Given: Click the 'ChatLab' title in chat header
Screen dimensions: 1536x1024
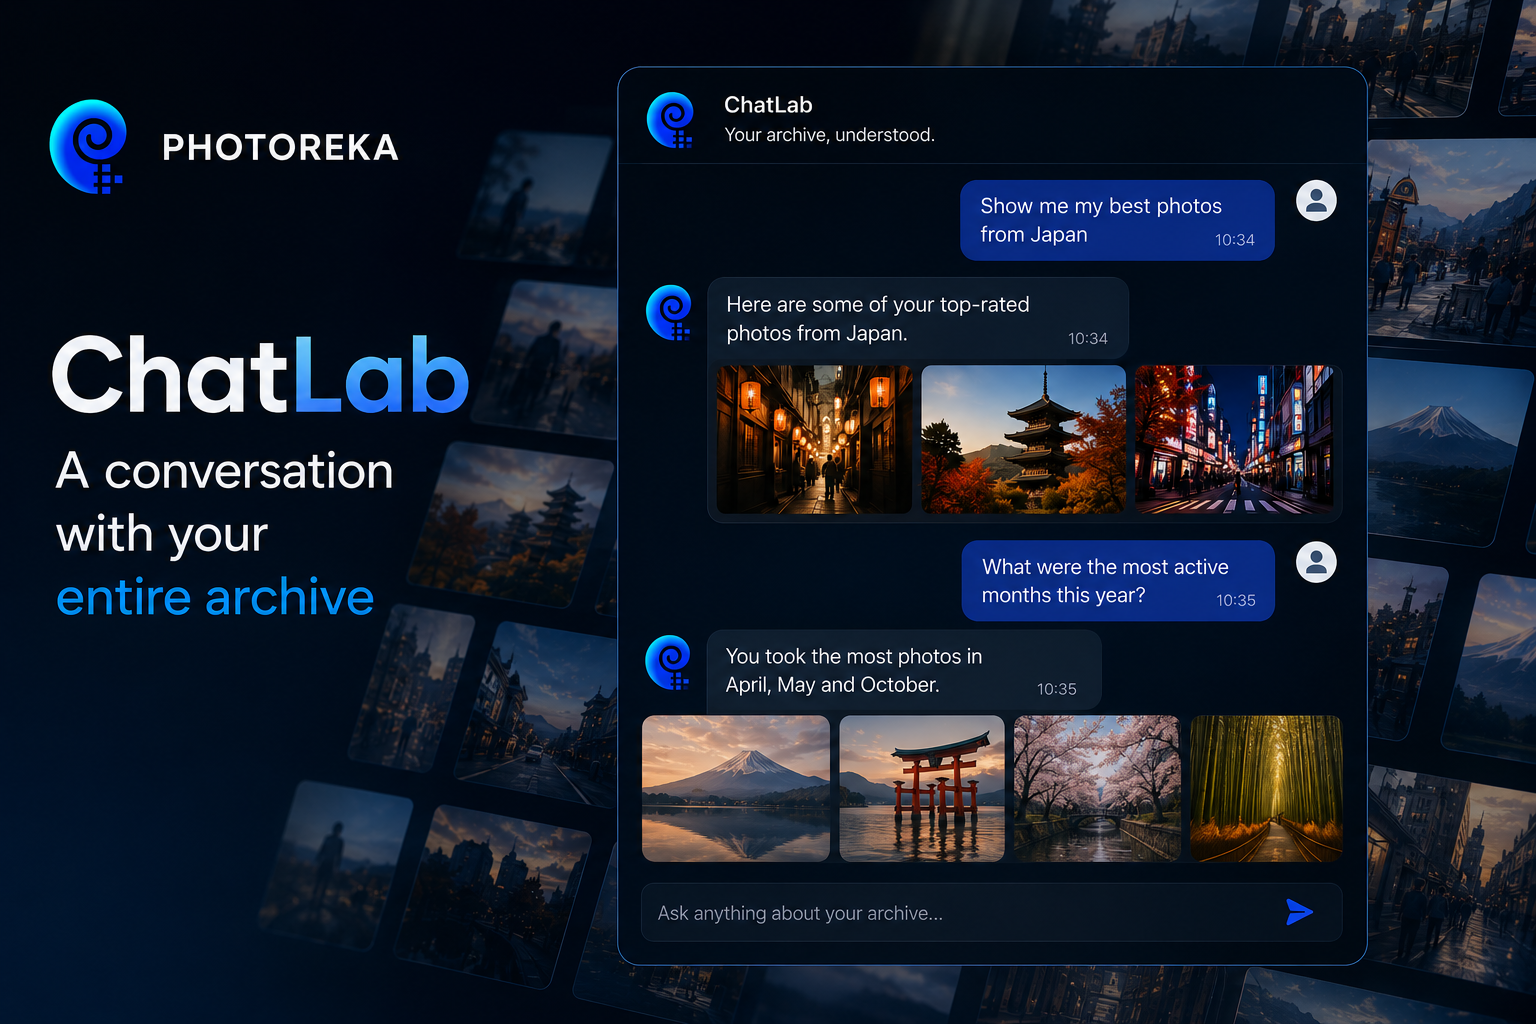Looking at the screenshot, I should click(768, 105).
